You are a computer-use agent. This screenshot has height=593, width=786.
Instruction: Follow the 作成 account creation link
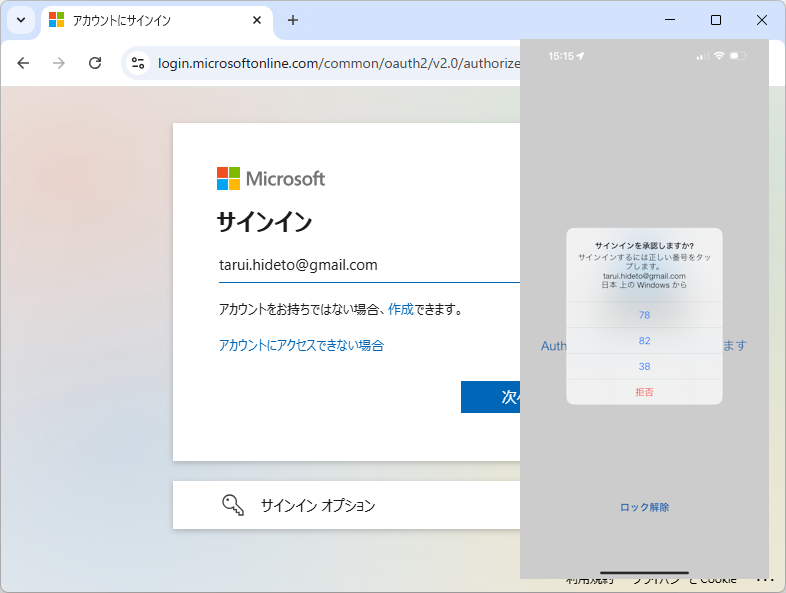point(401,309)
